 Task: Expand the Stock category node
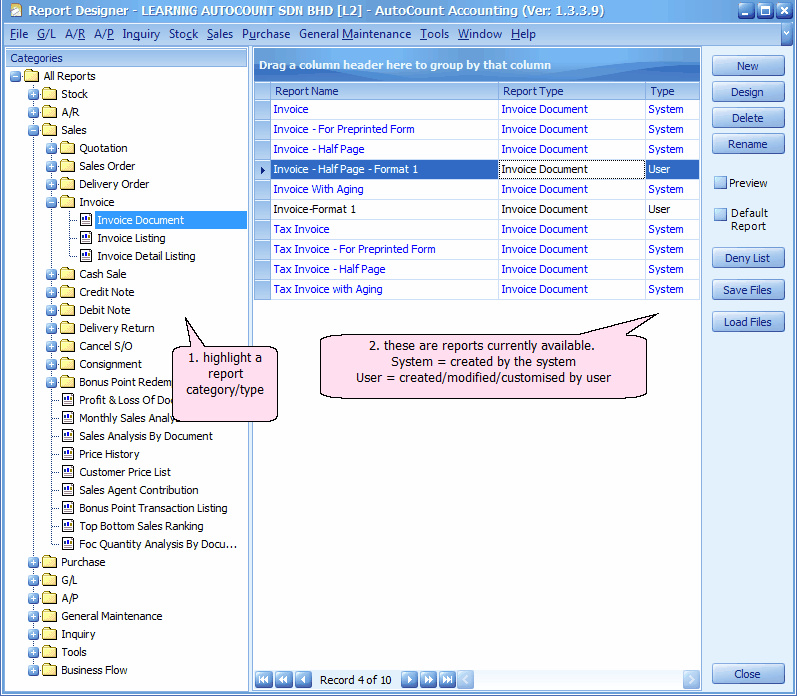(x=34, y=94)
